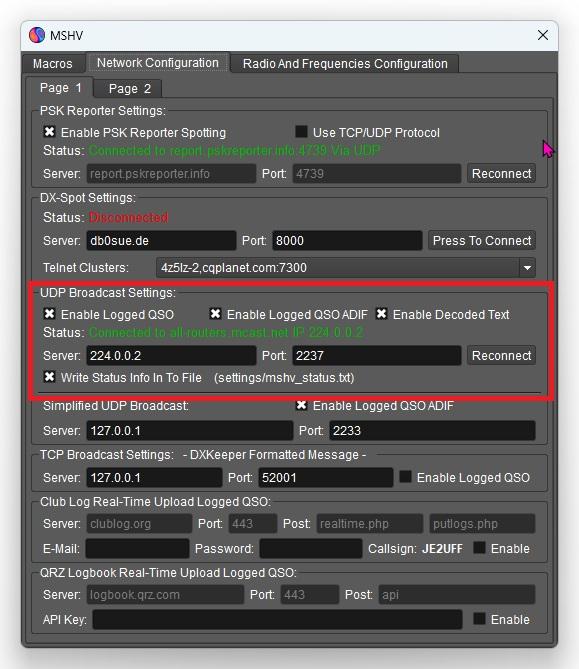Toggle UDP Enable Logged QSO checkbox
The image size is (579, 669).
(49, 314)
